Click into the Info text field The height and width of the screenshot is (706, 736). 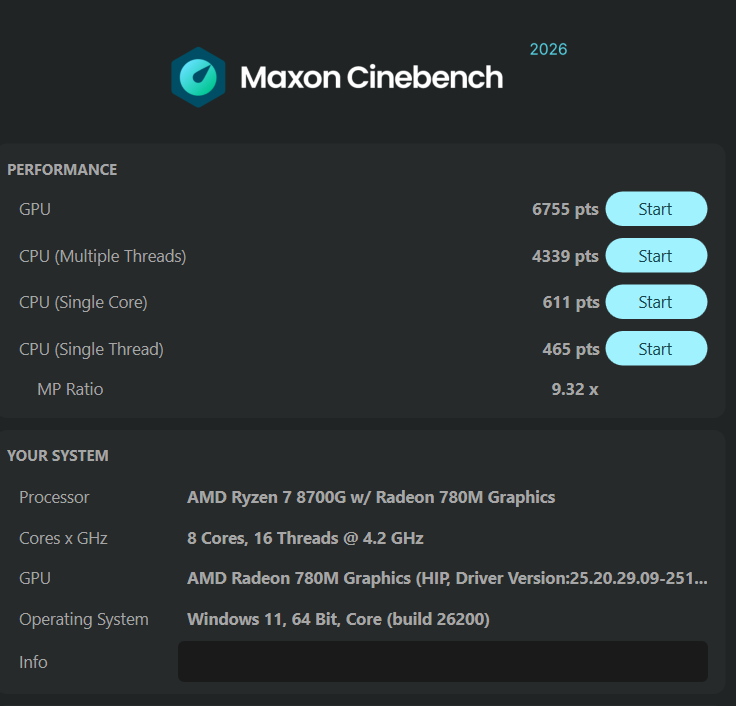[x=443, y=661]
